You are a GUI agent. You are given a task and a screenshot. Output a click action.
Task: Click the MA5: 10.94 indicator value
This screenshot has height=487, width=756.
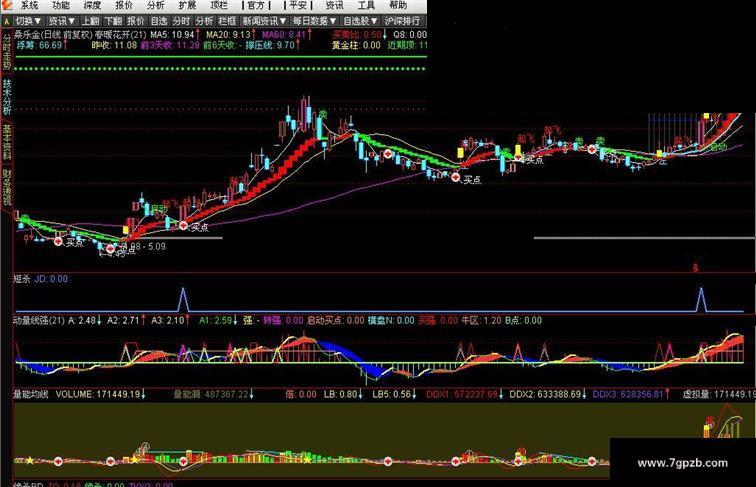175,35
